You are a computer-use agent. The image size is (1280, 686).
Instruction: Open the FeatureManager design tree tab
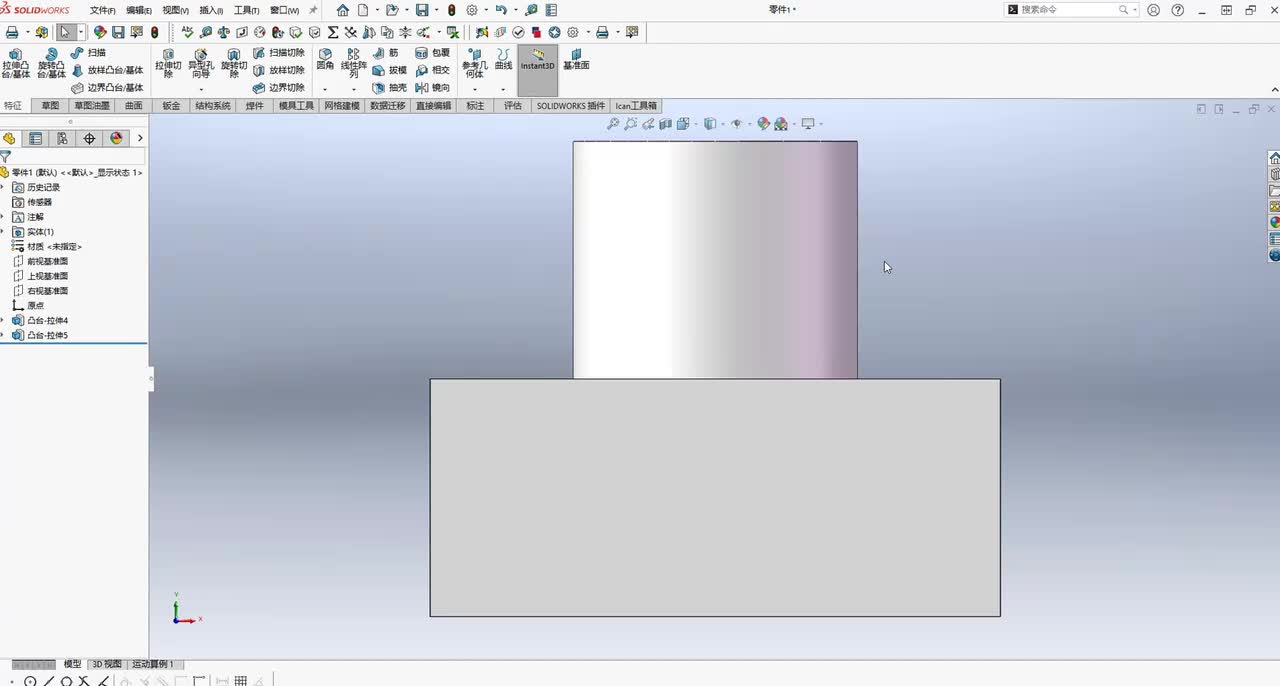pyautogui.click(x=9, y=139)
